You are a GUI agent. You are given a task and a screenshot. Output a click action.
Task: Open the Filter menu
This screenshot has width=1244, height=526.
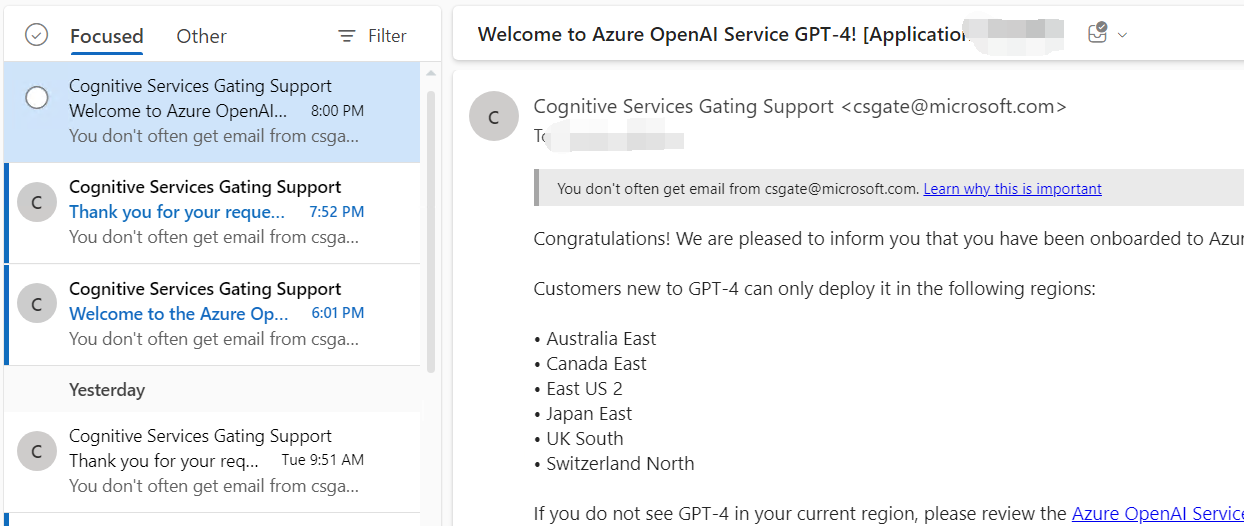click(x=372, y=36)
